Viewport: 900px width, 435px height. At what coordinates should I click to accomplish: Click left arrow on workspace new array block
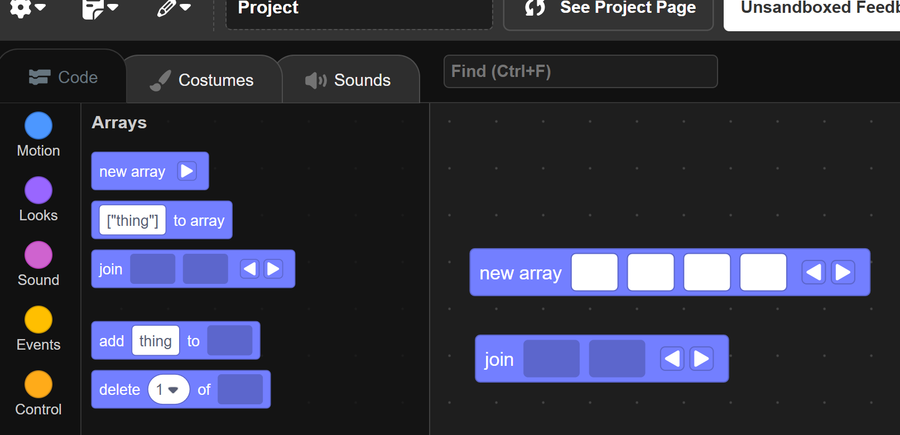815,272
